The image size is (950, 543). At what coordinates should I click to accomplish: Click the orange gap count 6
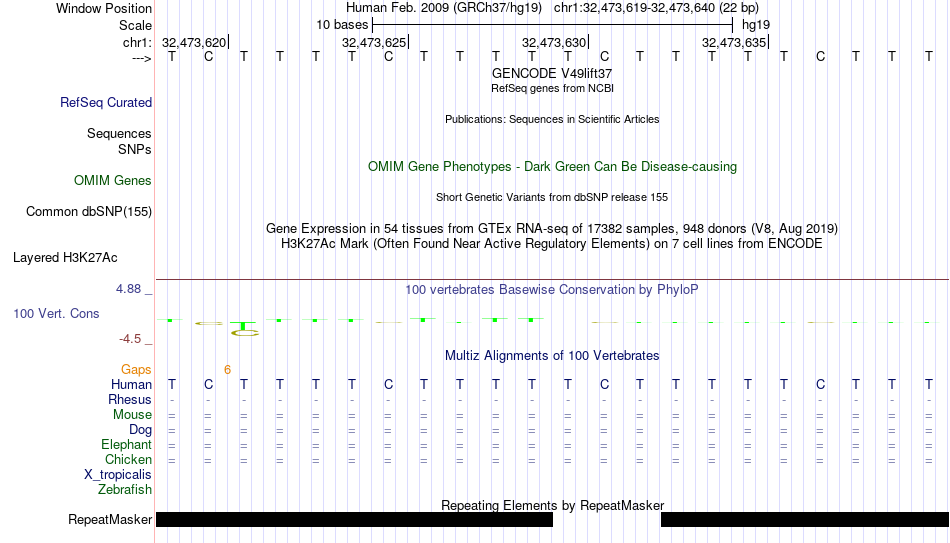pos(227,370)
